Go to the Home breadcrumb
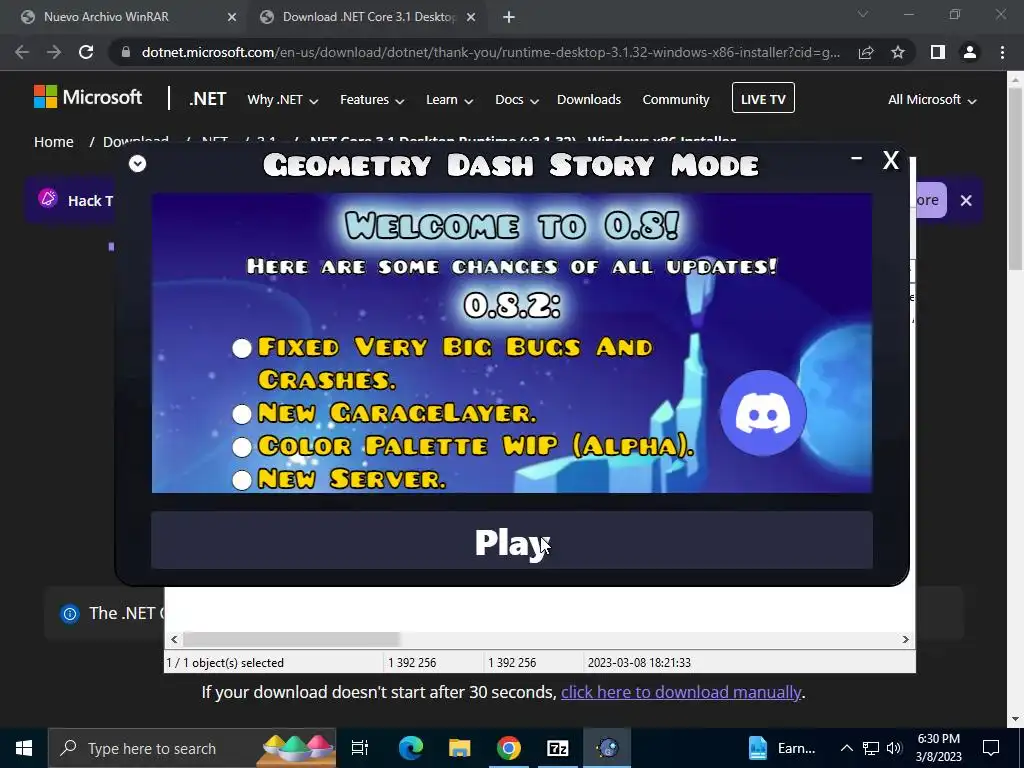Screen dimensions: 1024x768 tap(54, 142)
